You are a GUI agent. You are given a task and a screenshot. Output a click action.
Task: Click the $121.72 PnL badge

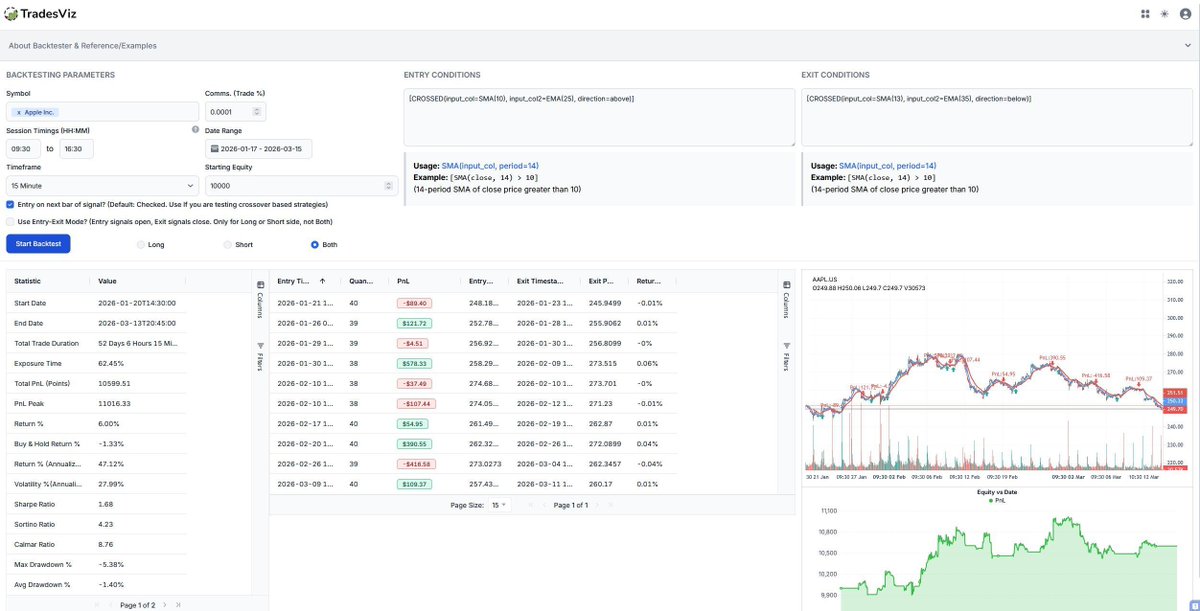[412, 324]
